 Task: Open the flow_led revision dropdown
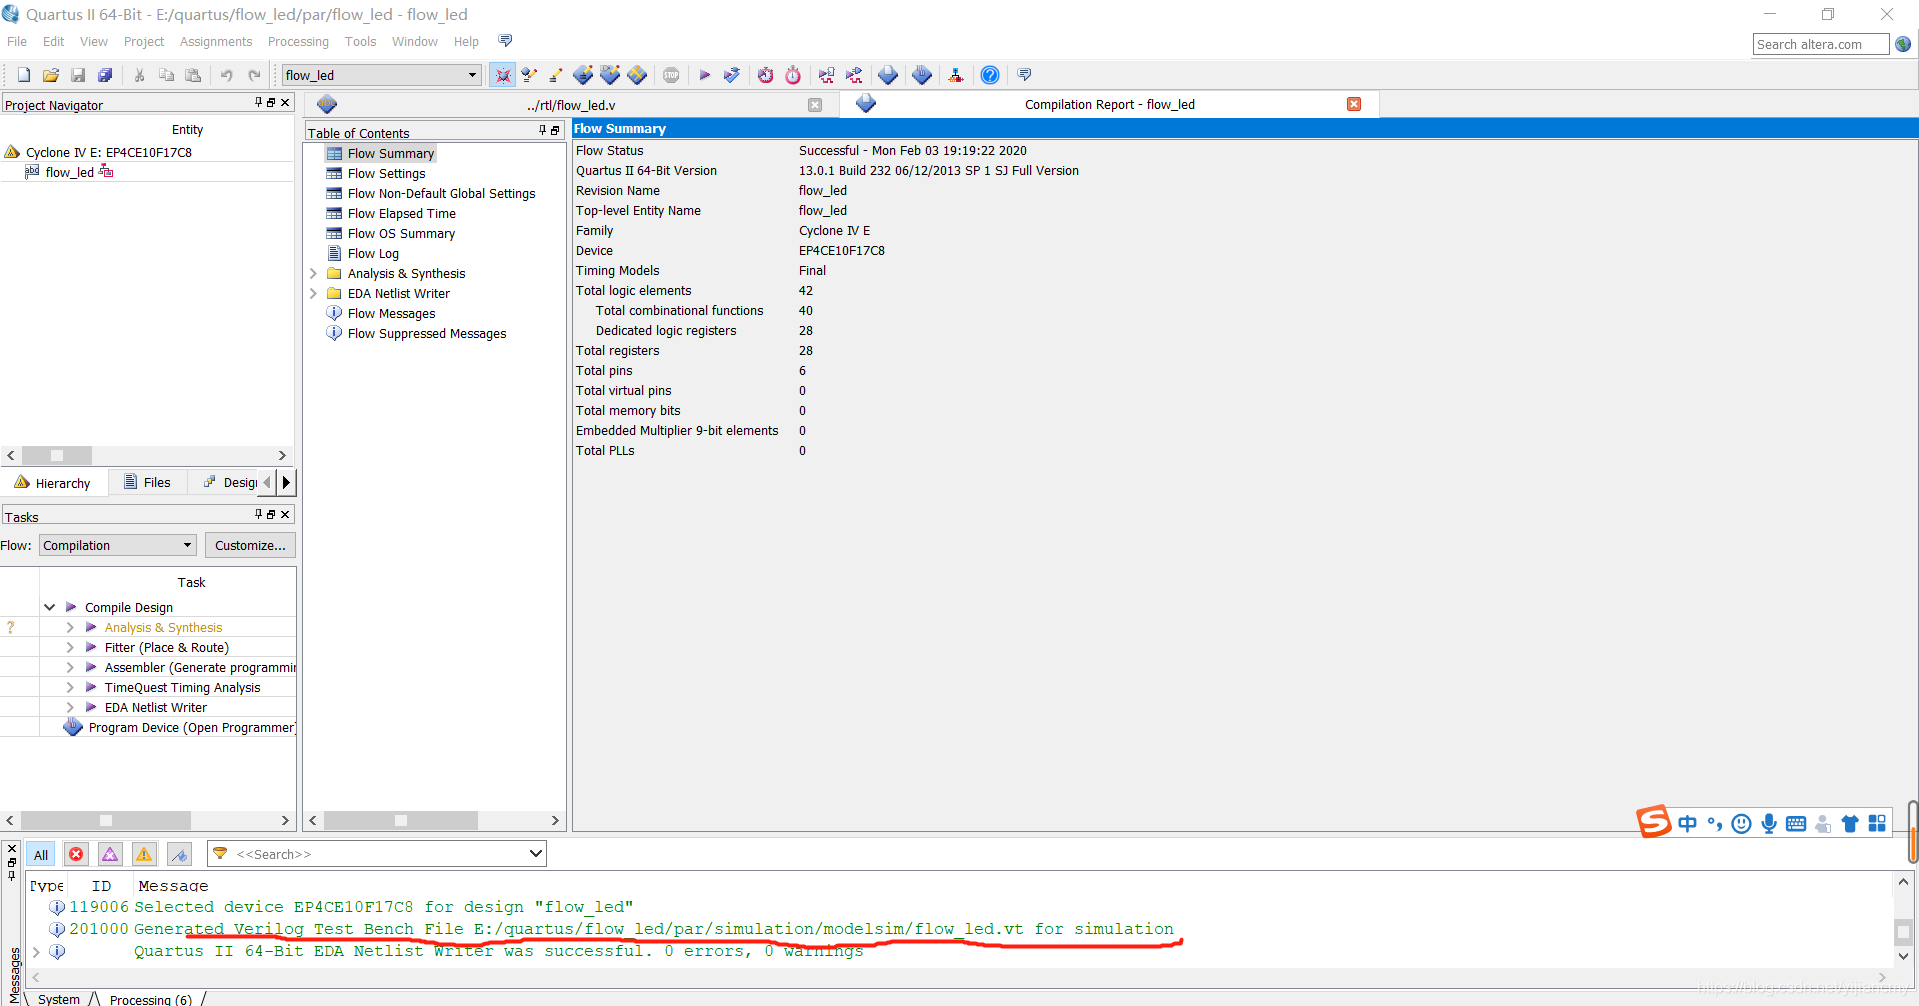381,75
